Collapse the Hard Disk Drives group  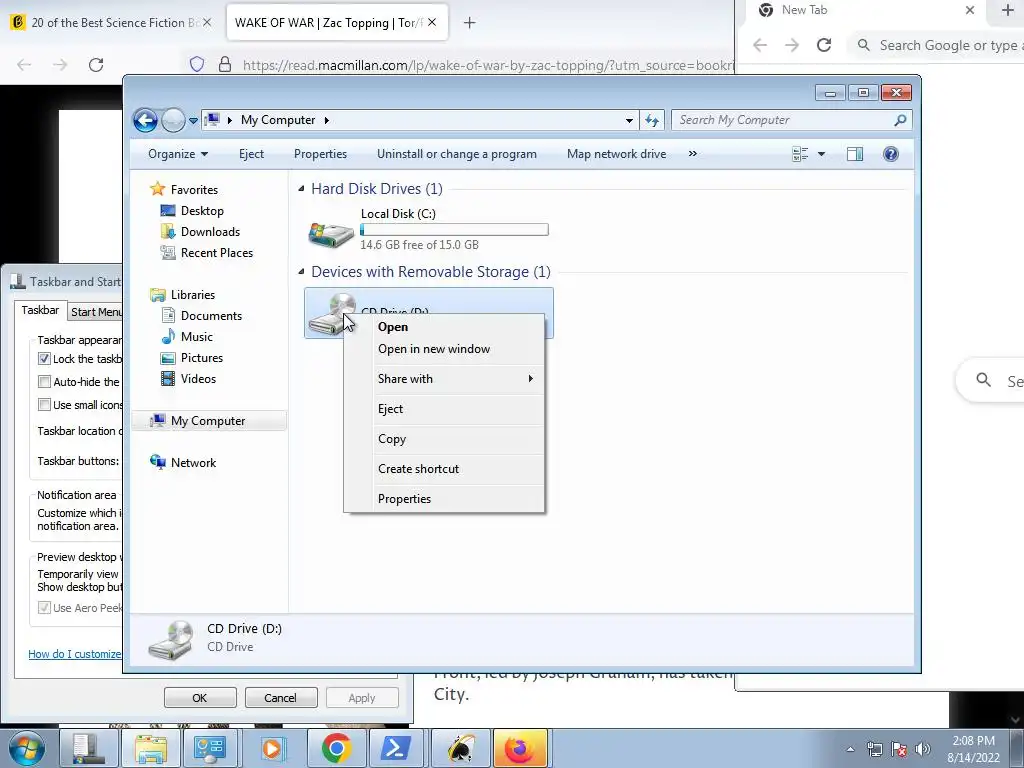[x=301, y=189]
